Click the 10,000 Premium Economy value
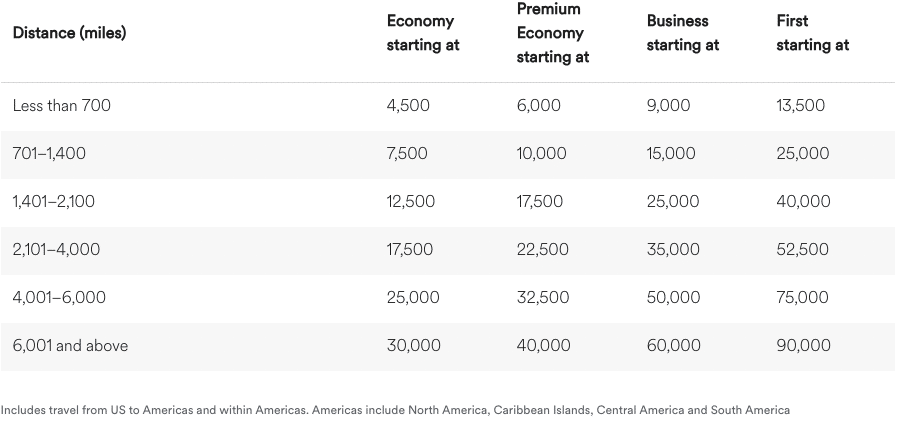Screen dimensions: 899x429 pos(542,153)
